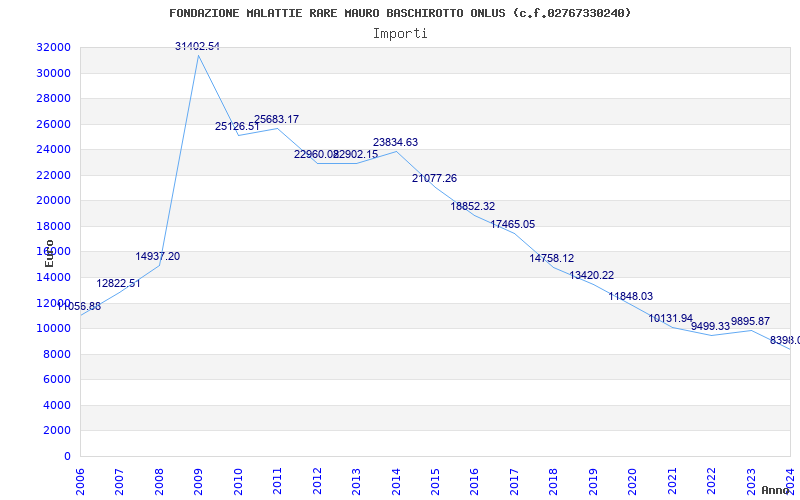
Task: Click the x-axis year 2021
Action: (x=672, y=482)
